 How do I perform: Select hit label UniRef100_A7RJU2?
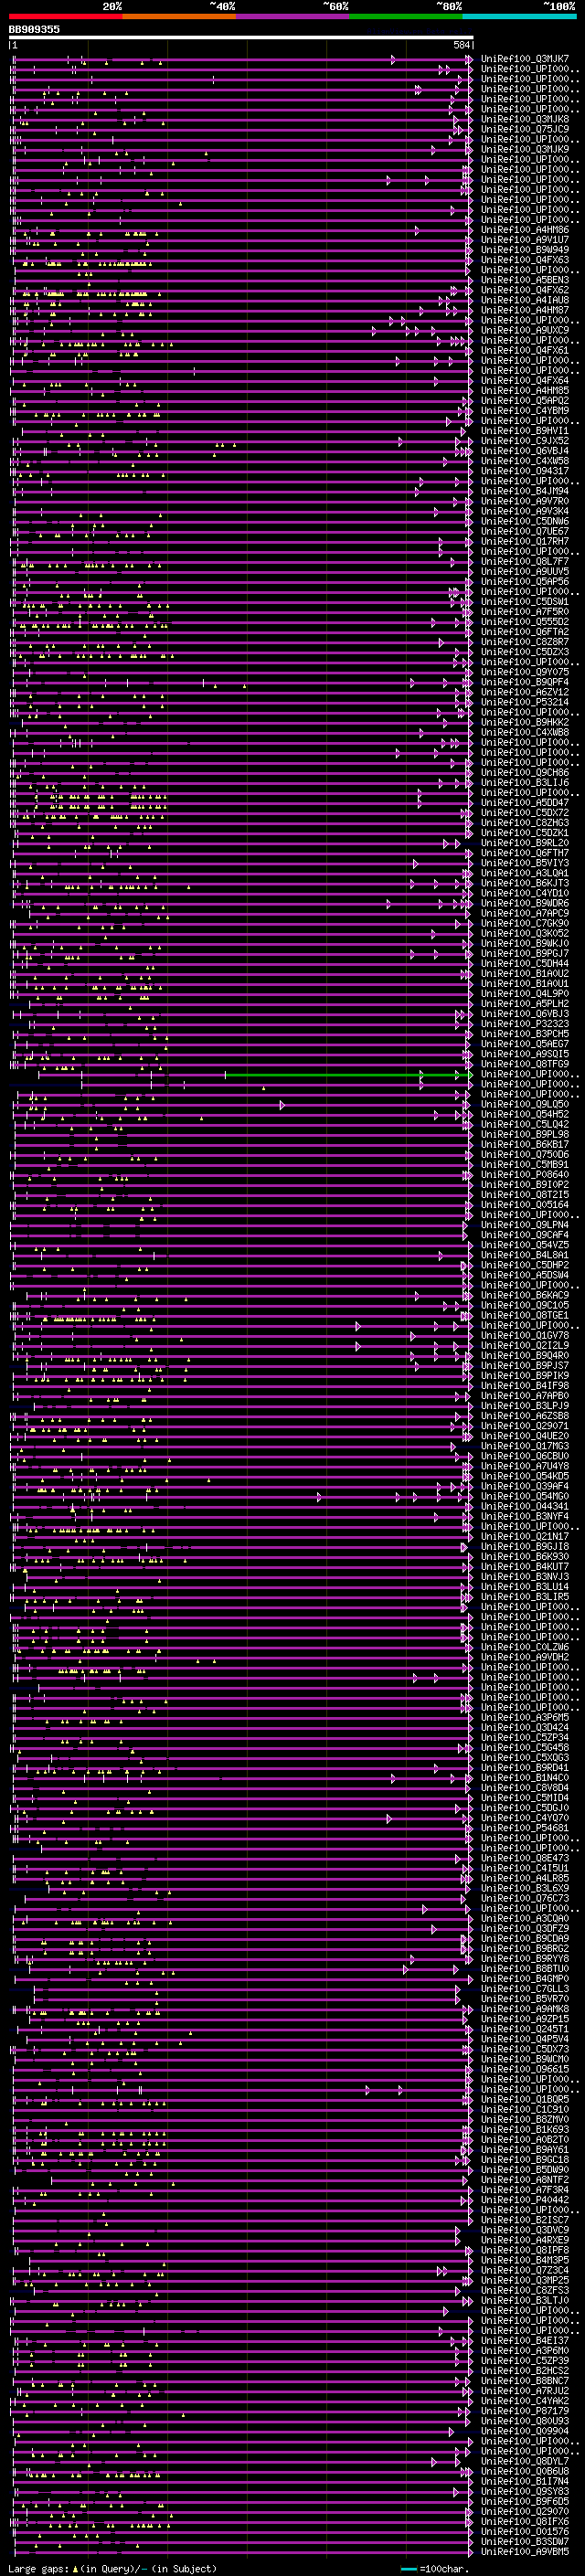[525, 2391]
